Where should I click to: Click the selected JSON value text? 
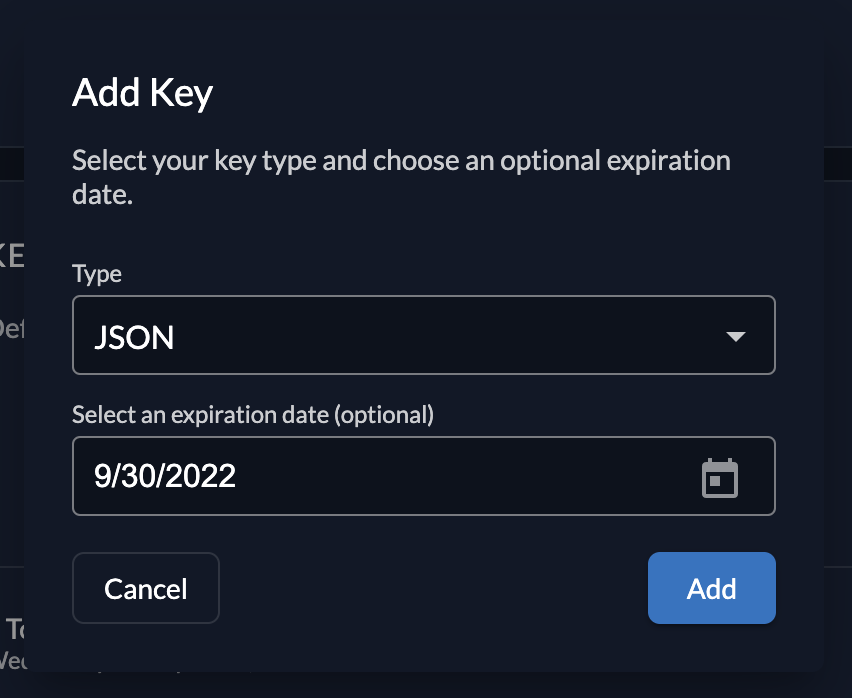[134, 338]
